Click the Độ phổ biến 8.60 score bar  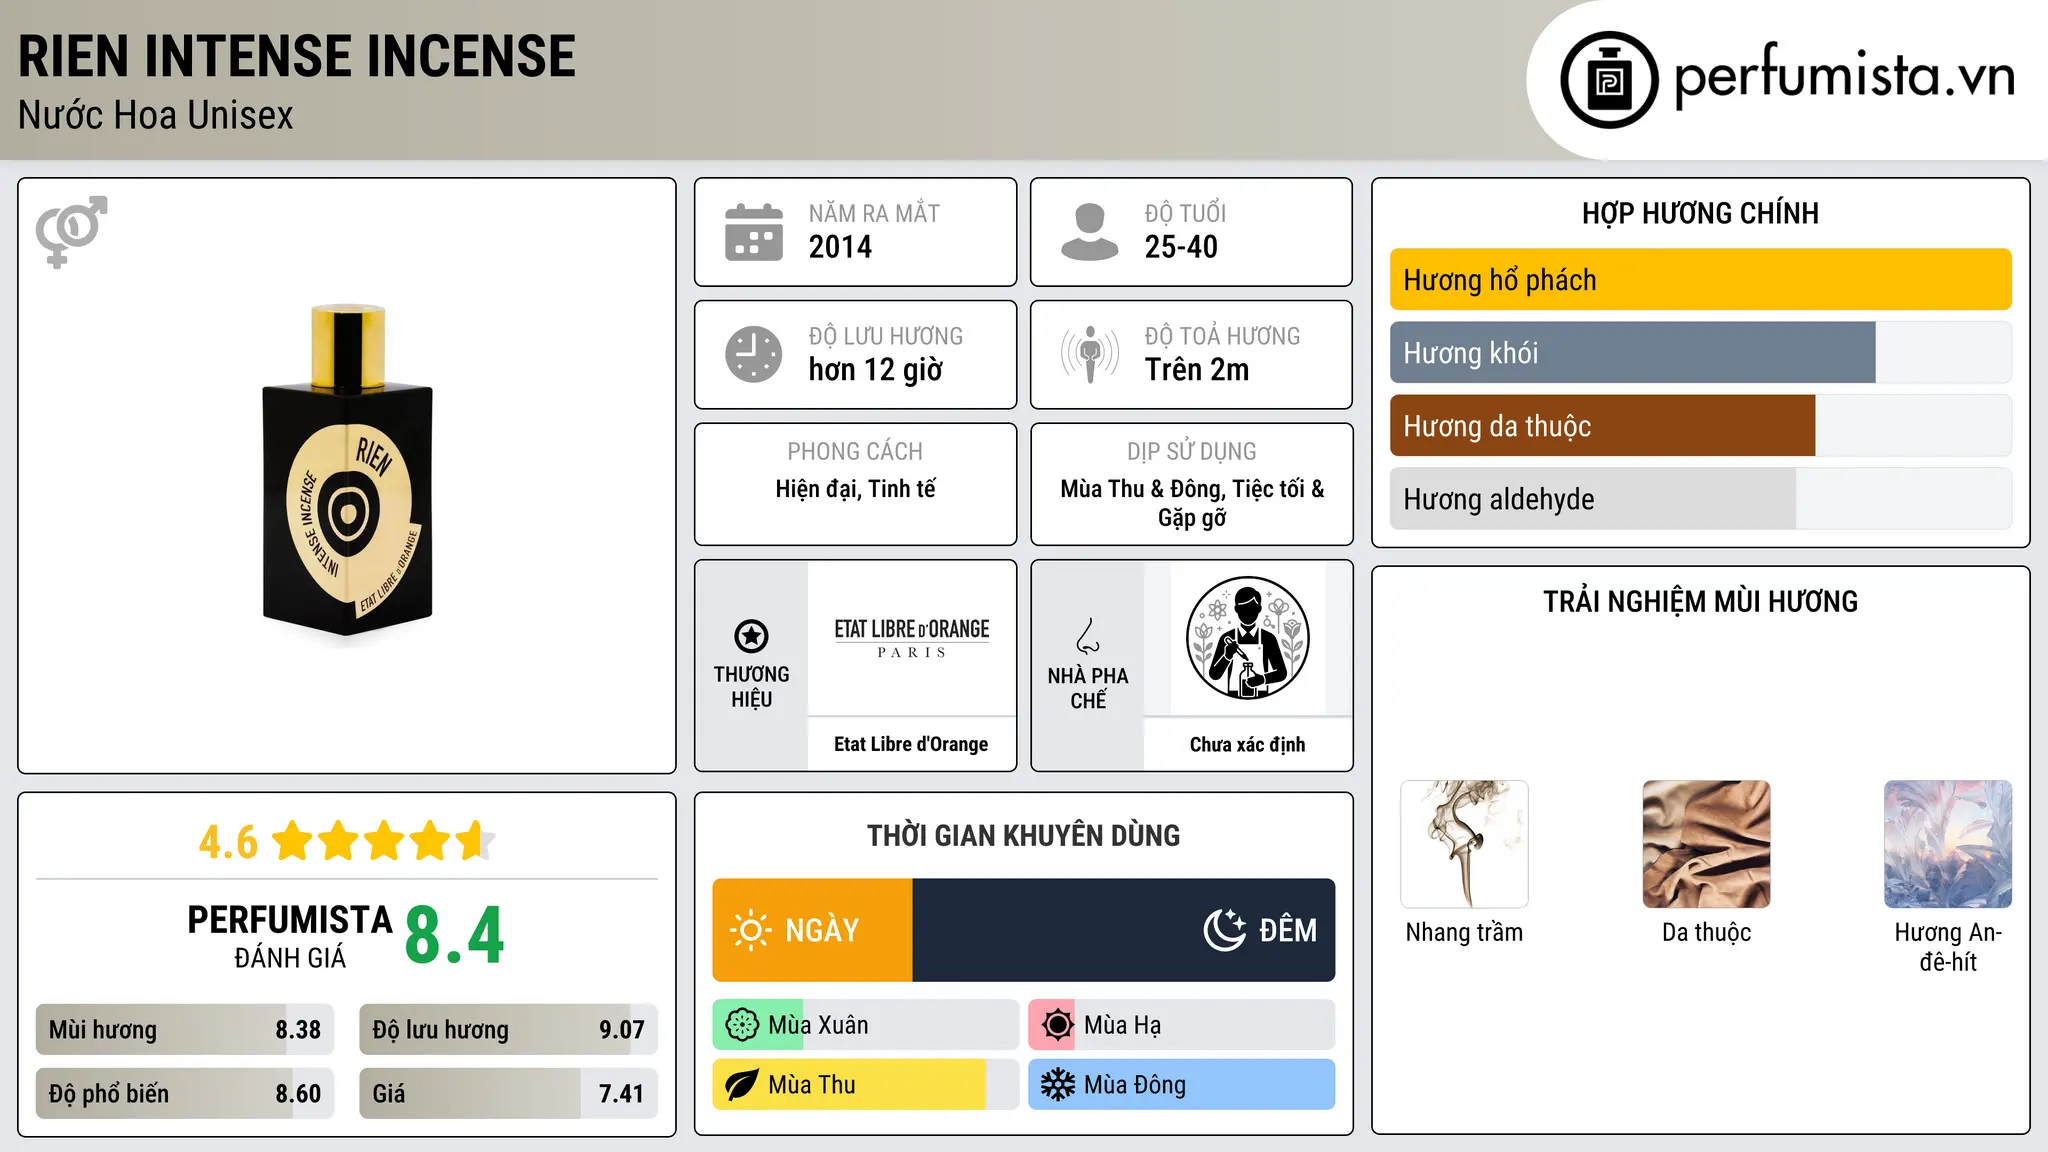pyautogui.click(x=185, y=1094)
